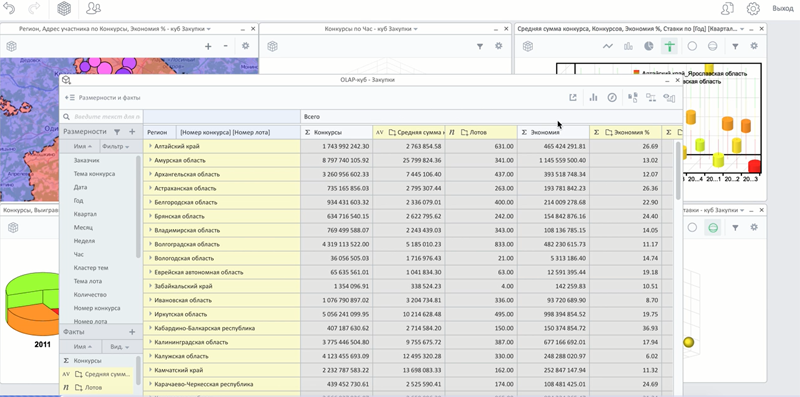
Task: Open Средняя сумма конкурса title dropdown arrow
Action: [742, 29]
